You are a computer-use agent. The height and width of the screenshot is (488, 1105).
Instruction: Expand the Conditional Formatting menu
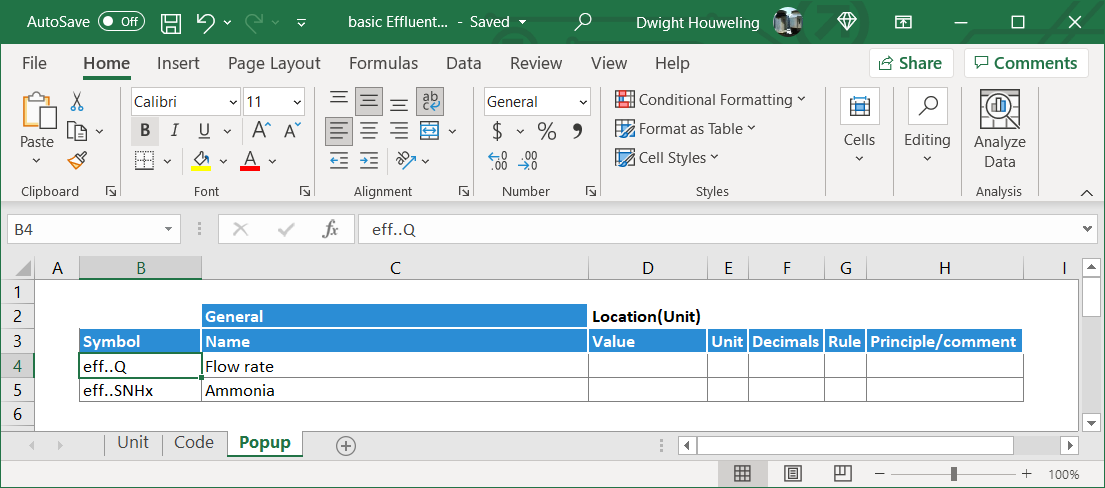pos(710,100)
